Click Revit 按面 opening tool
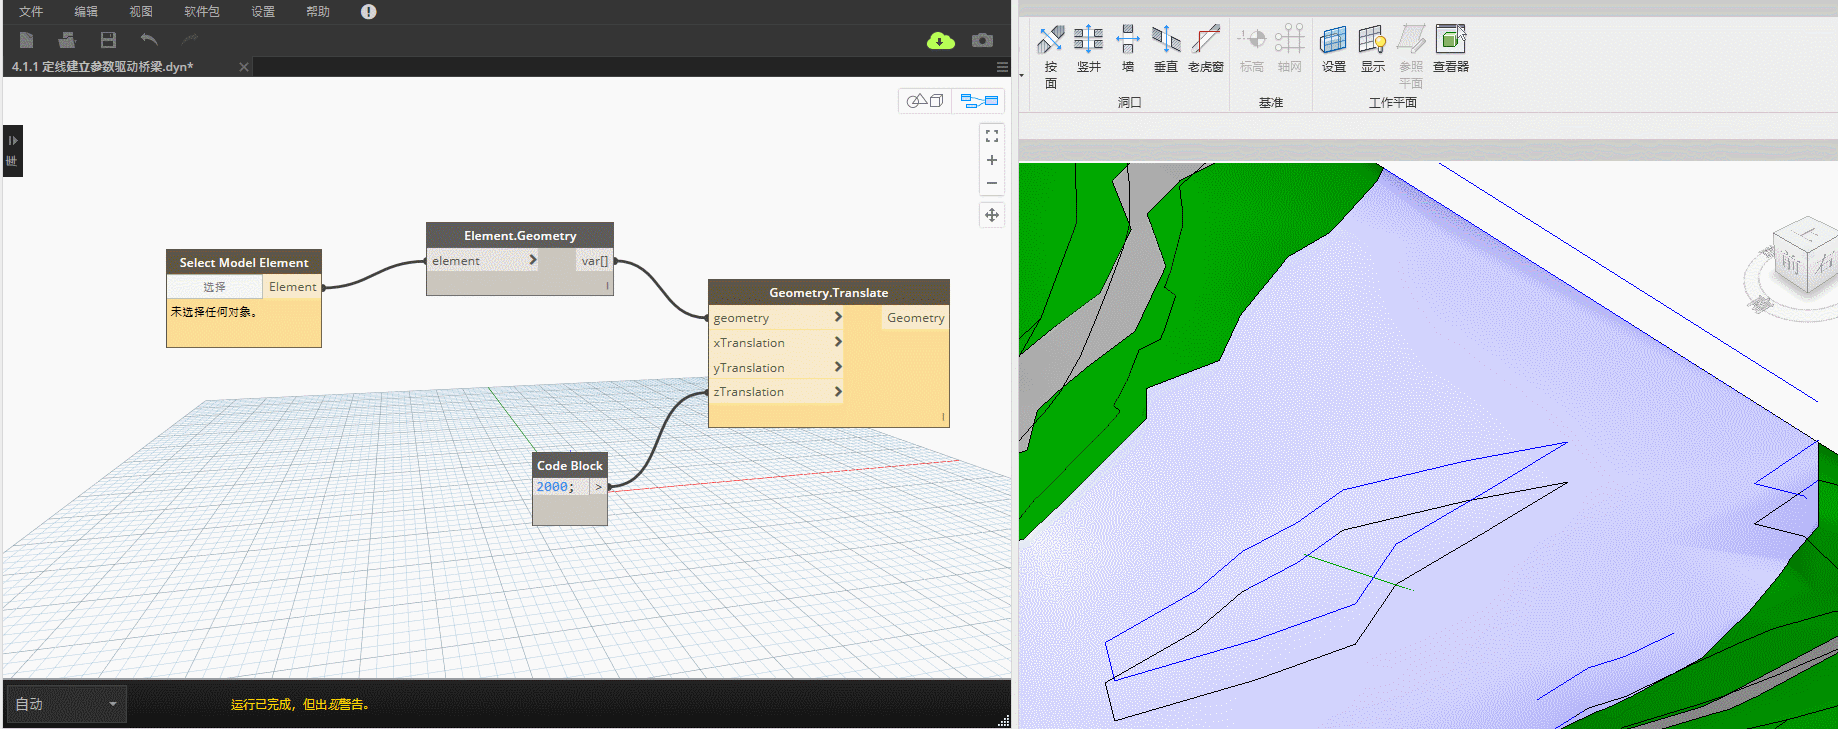Viewport: 1838px width, 729px height. pyautogui.click(x=1051, y=57)
